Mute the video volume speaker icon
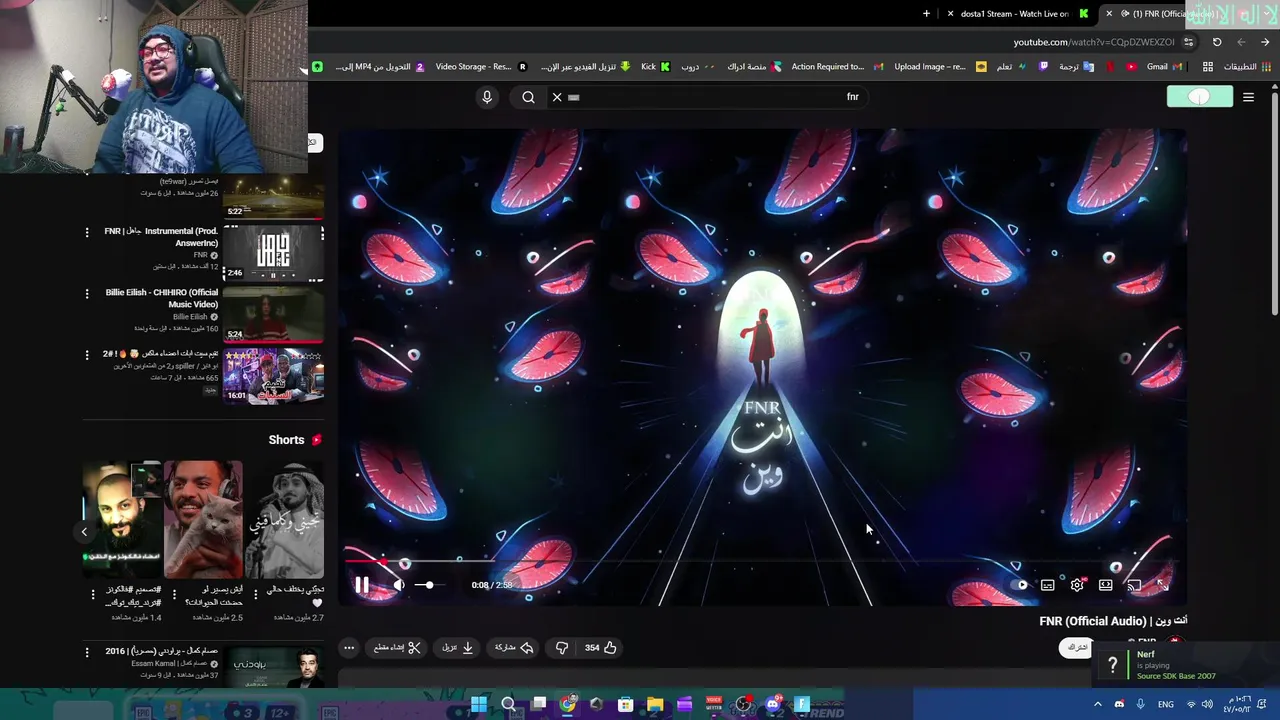Screen dimensions: 1280x720 [x=398, y=585]
